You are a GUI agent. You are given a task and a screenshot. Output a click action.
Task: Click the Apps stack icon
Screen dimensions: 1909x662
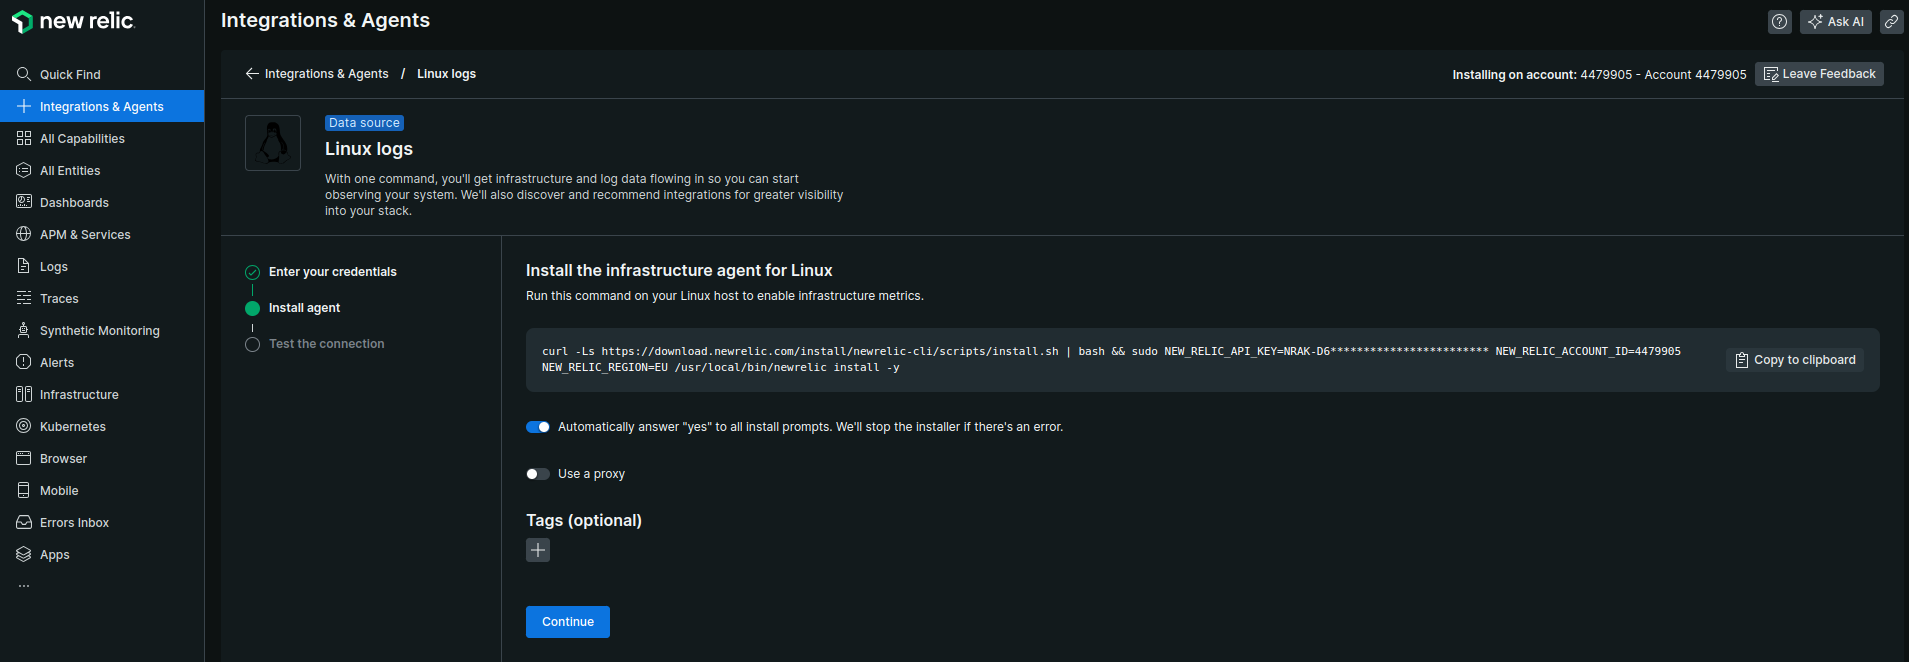tap(24, 554)
